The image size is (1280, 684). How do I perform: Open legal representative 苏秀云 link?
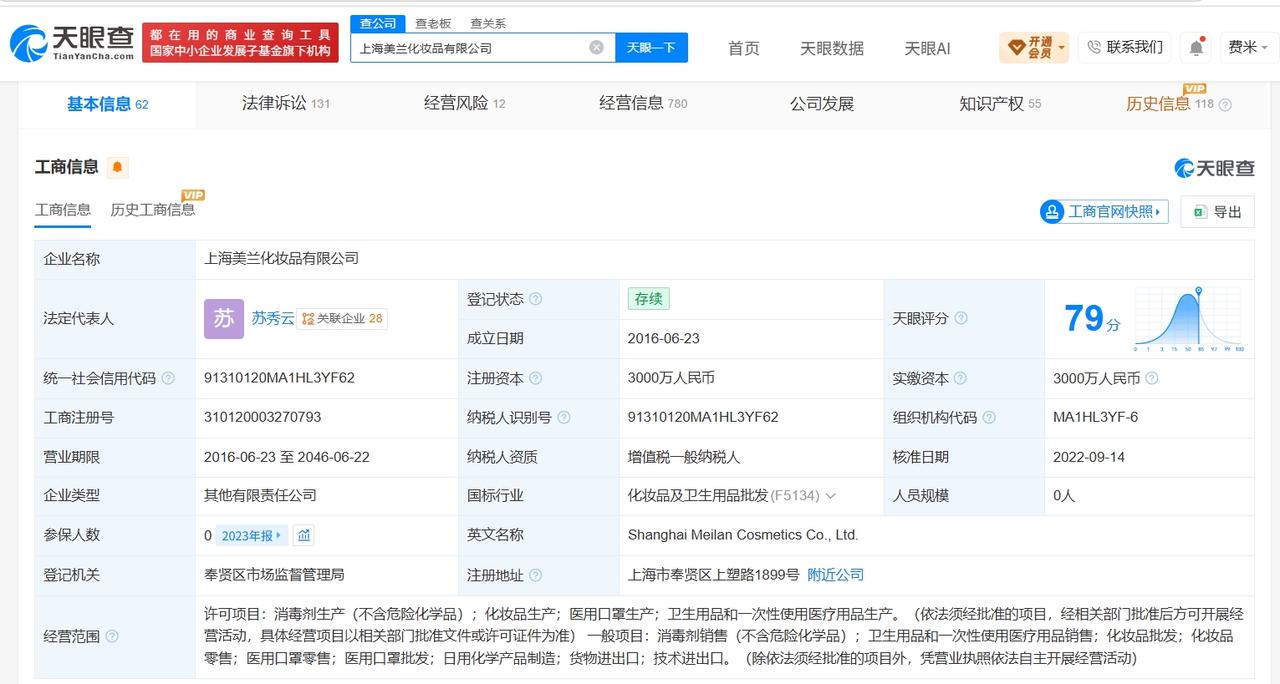(x=272, y=318)
